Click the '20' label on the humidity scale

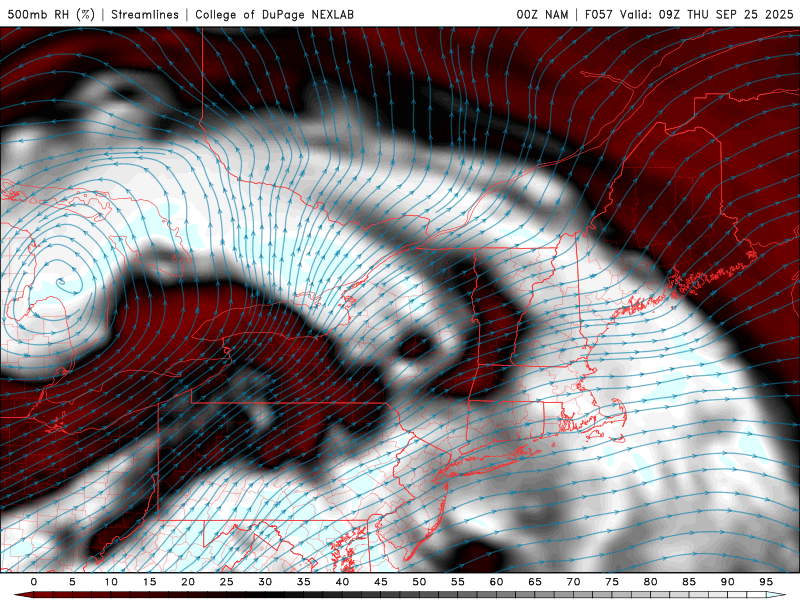tap(188, 582)
